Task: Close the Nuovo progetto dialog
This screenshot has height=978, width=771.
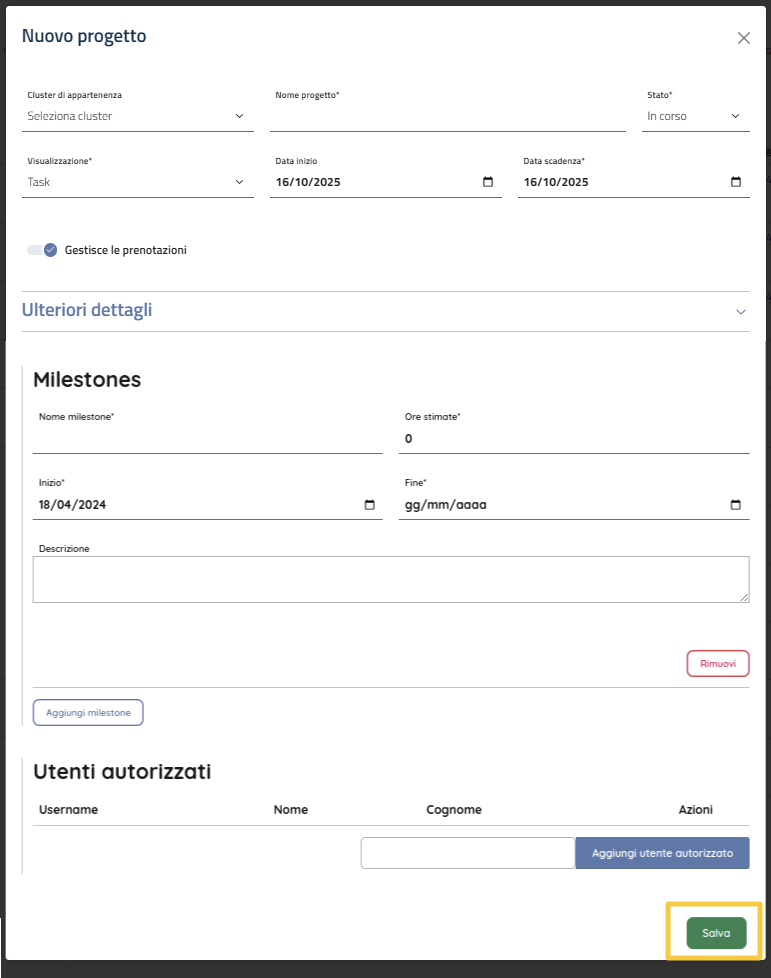Action: 743,38
